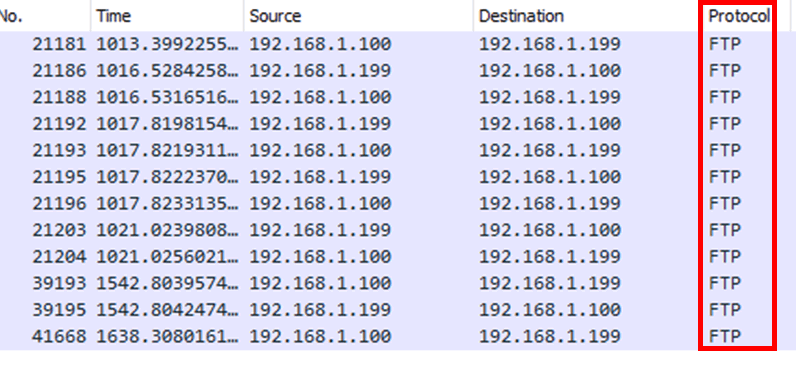Screen dimensions: 800x369
Task: Select packet number 21204
Action: 400,256
